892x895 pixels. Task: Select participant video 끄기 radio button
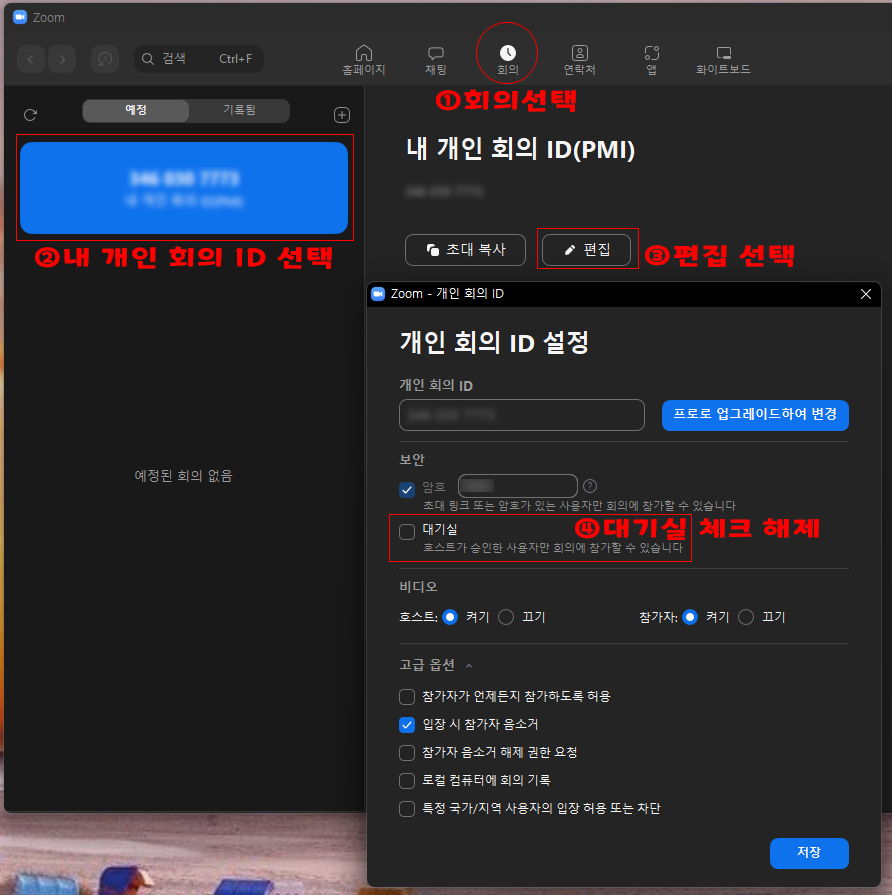pyautogui.click(x=746, y=617)
